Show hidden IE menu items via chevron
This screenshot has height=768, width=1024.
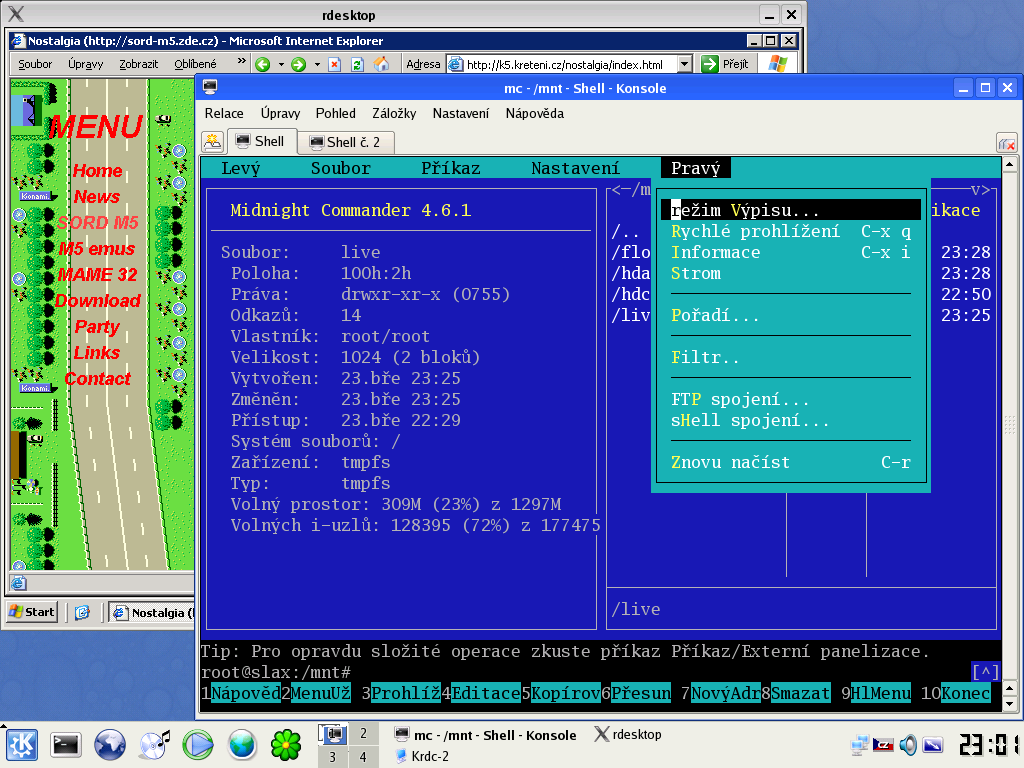coord(242,61)
